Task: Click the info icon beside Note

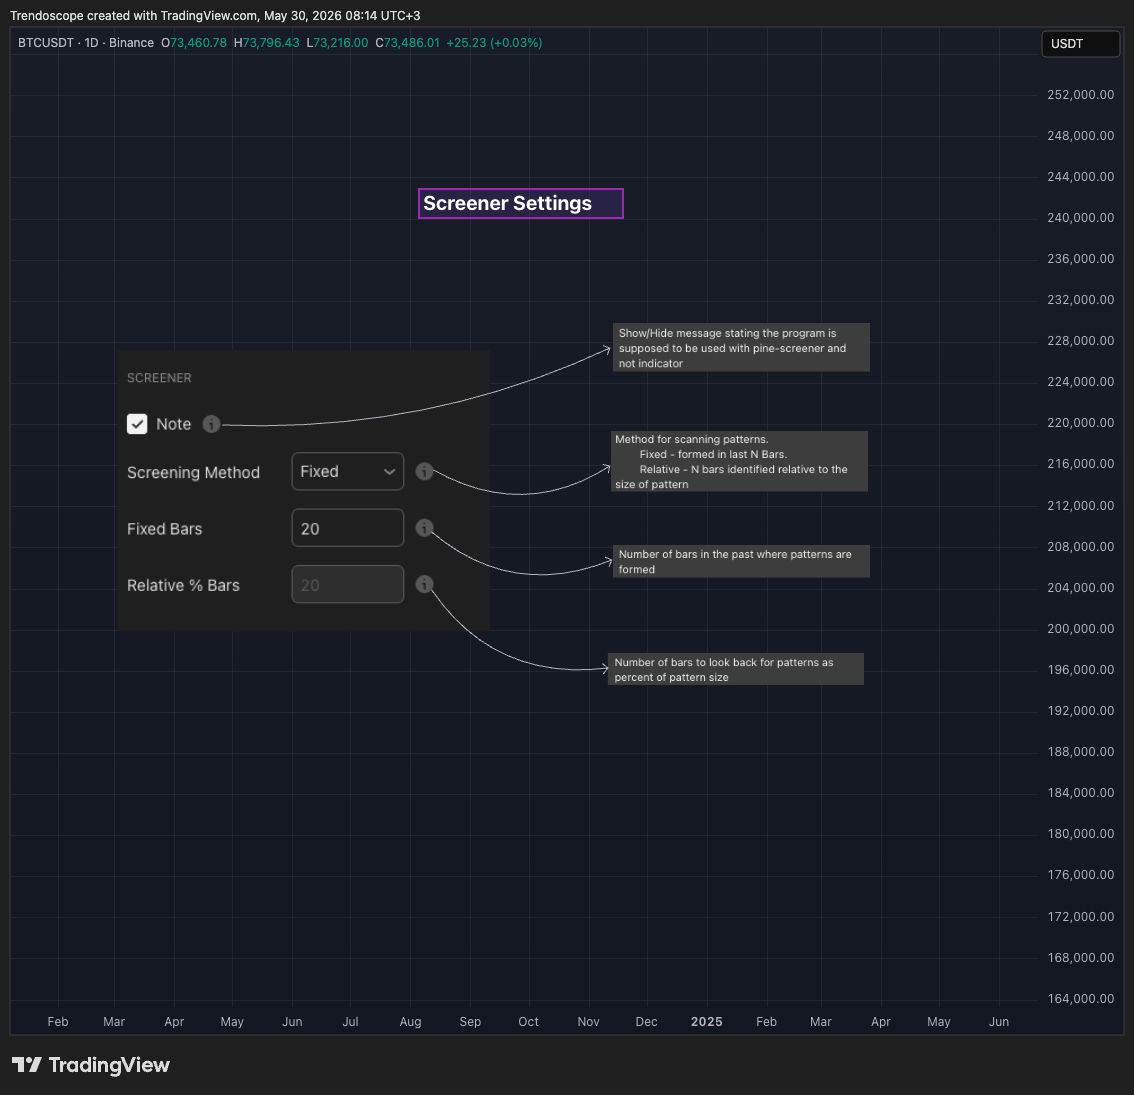Action: 210,424
